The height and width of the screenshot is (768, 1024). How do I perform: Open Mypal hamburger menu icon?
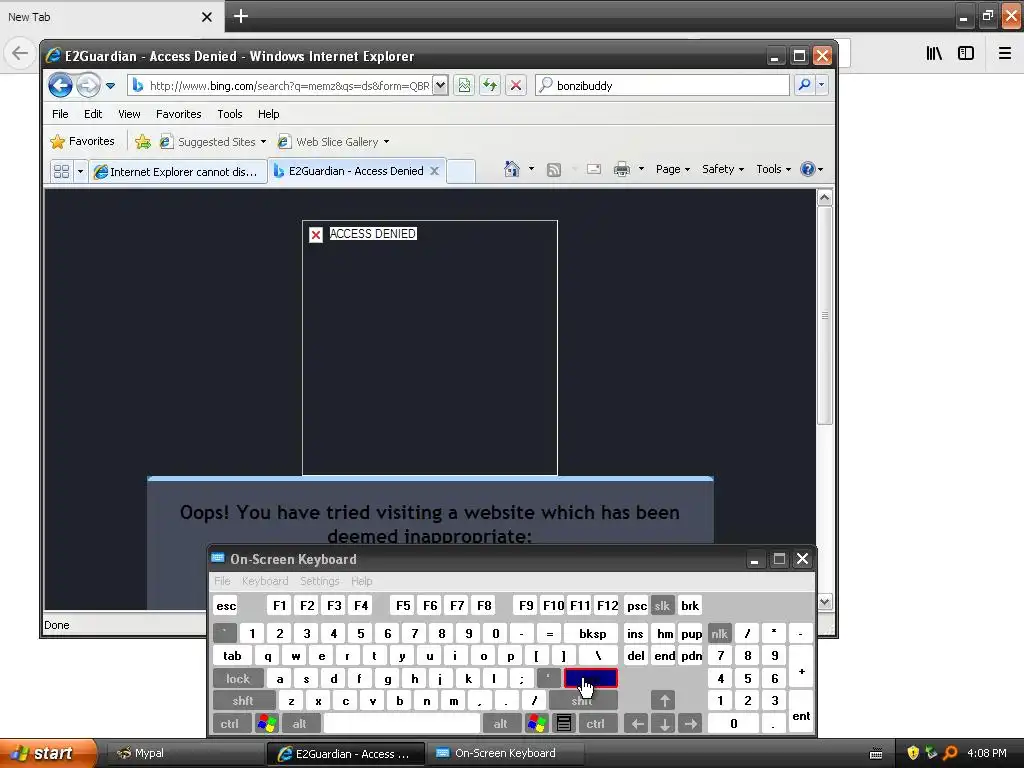pos(1005,53)
